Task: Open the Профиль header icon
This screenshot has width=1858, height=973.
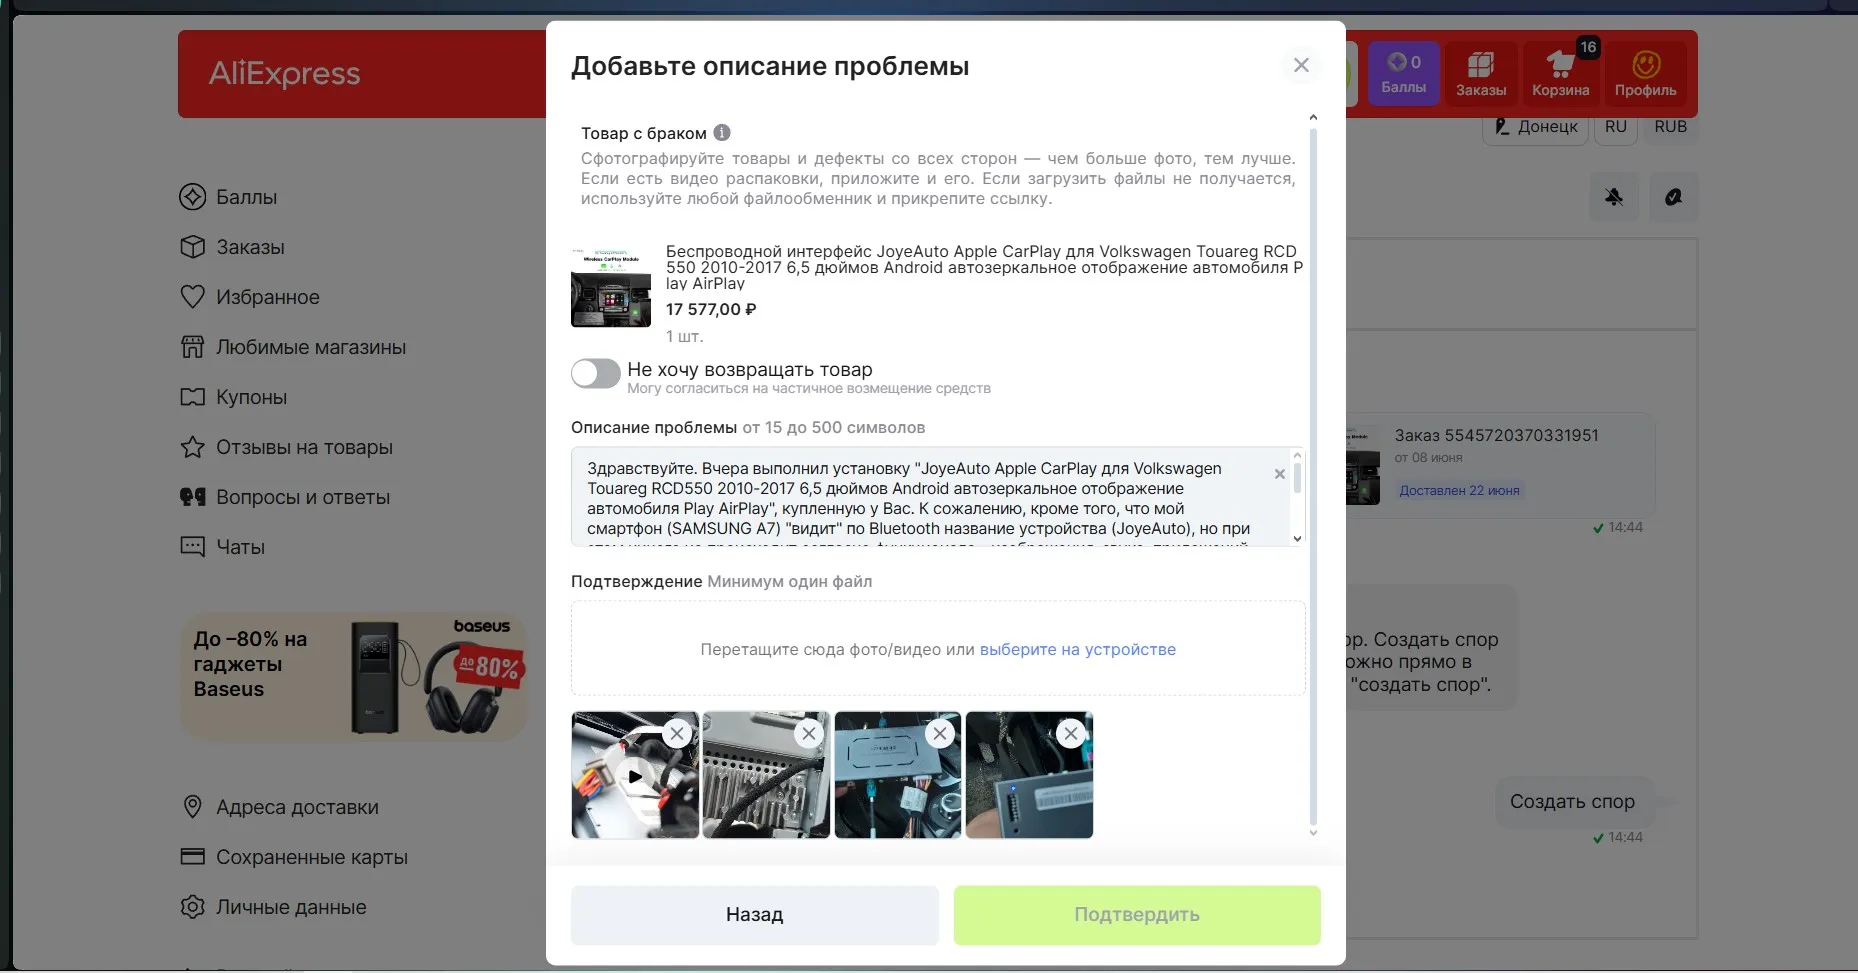Action: tap(1645, 75)
